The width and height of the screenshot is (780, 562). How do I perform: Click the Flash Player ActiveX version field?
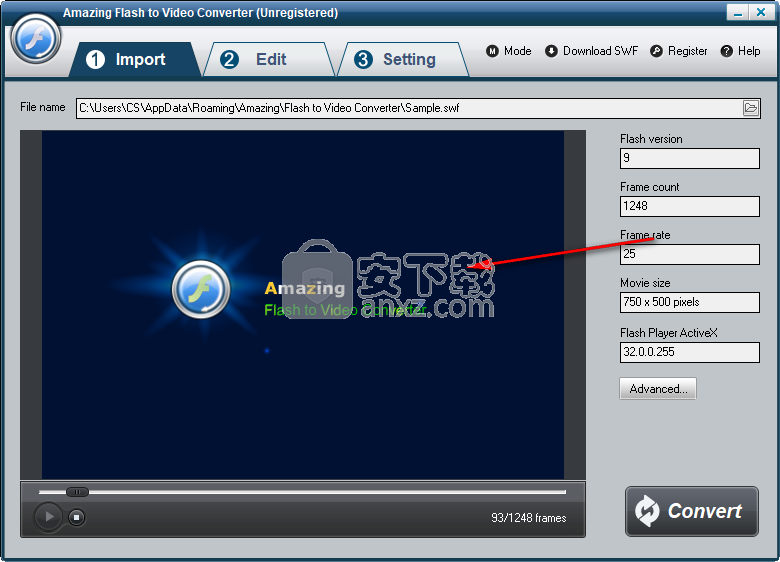[x=689, y=352]
